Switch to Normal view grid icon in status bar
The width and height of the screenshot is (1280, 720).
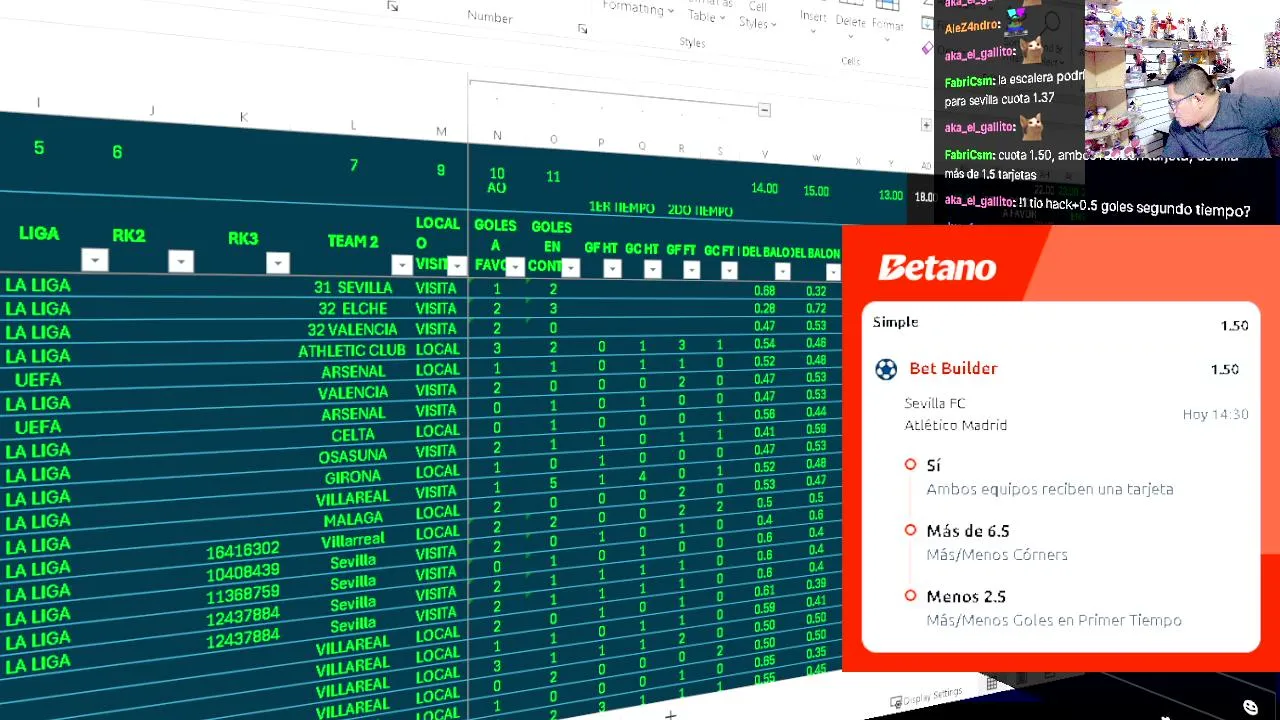point(991,684)
